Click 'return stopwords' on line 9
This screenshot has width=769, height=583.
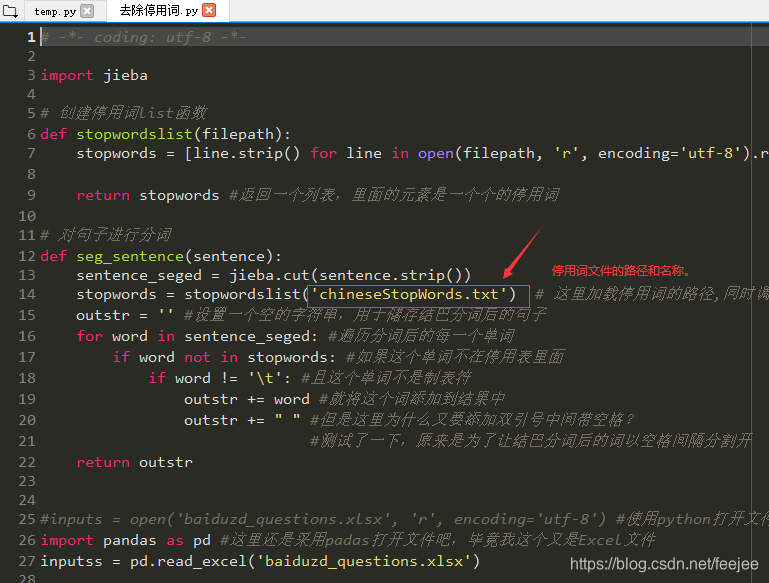[148, 195]
